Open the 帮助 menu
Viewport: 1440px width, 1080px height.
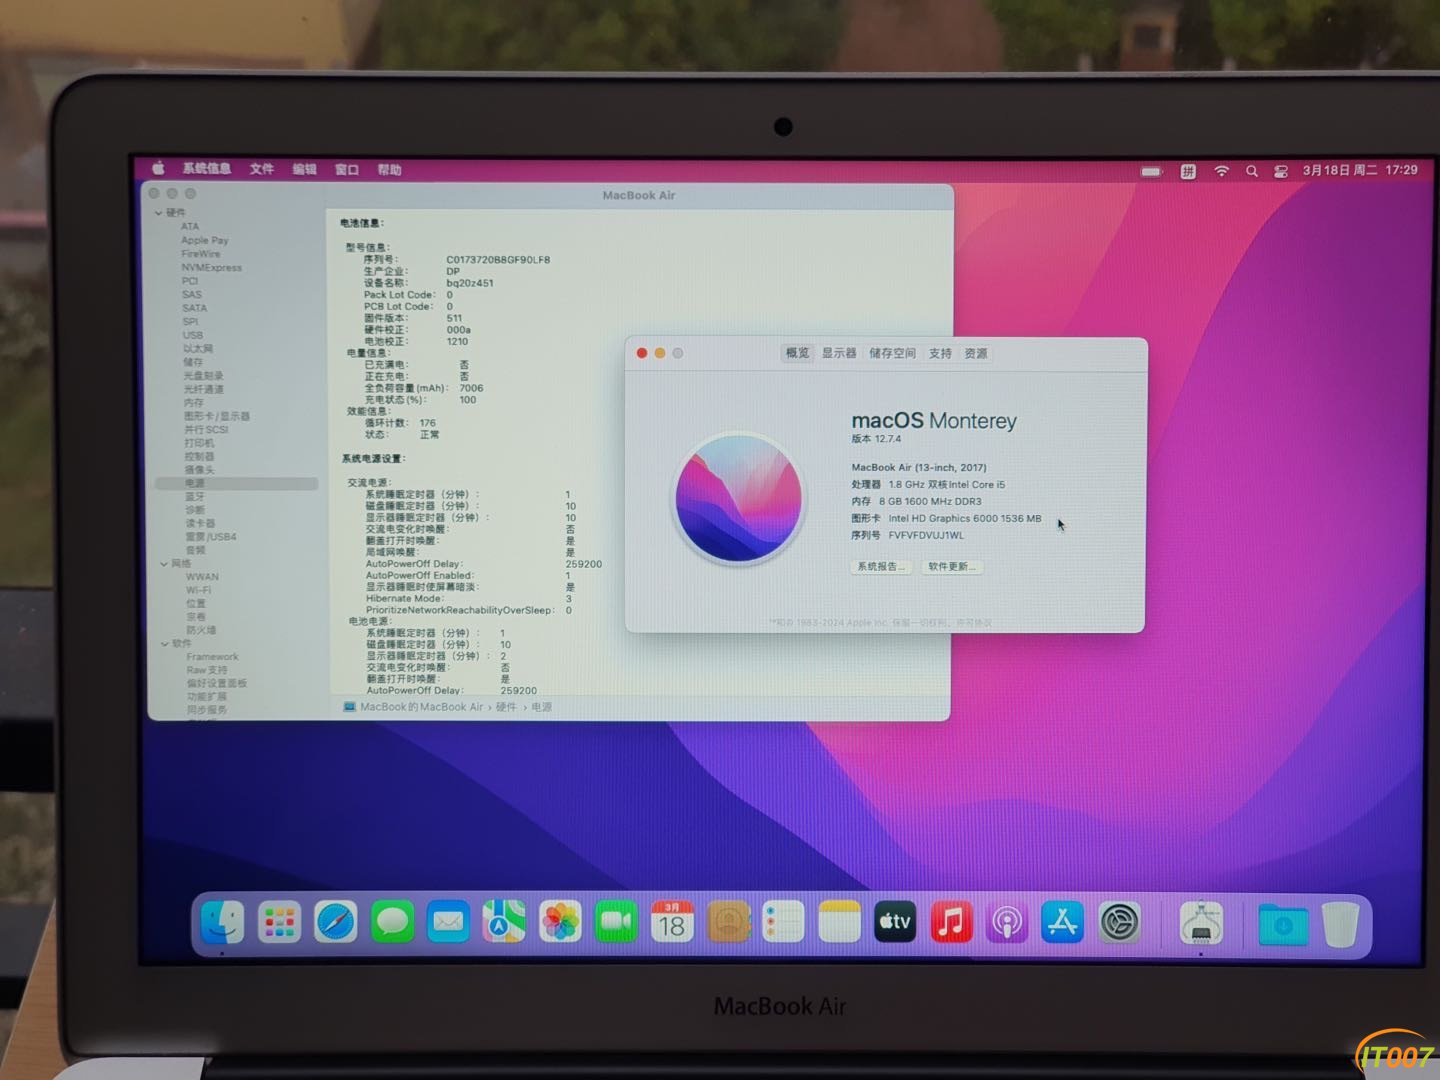(389, 170)
